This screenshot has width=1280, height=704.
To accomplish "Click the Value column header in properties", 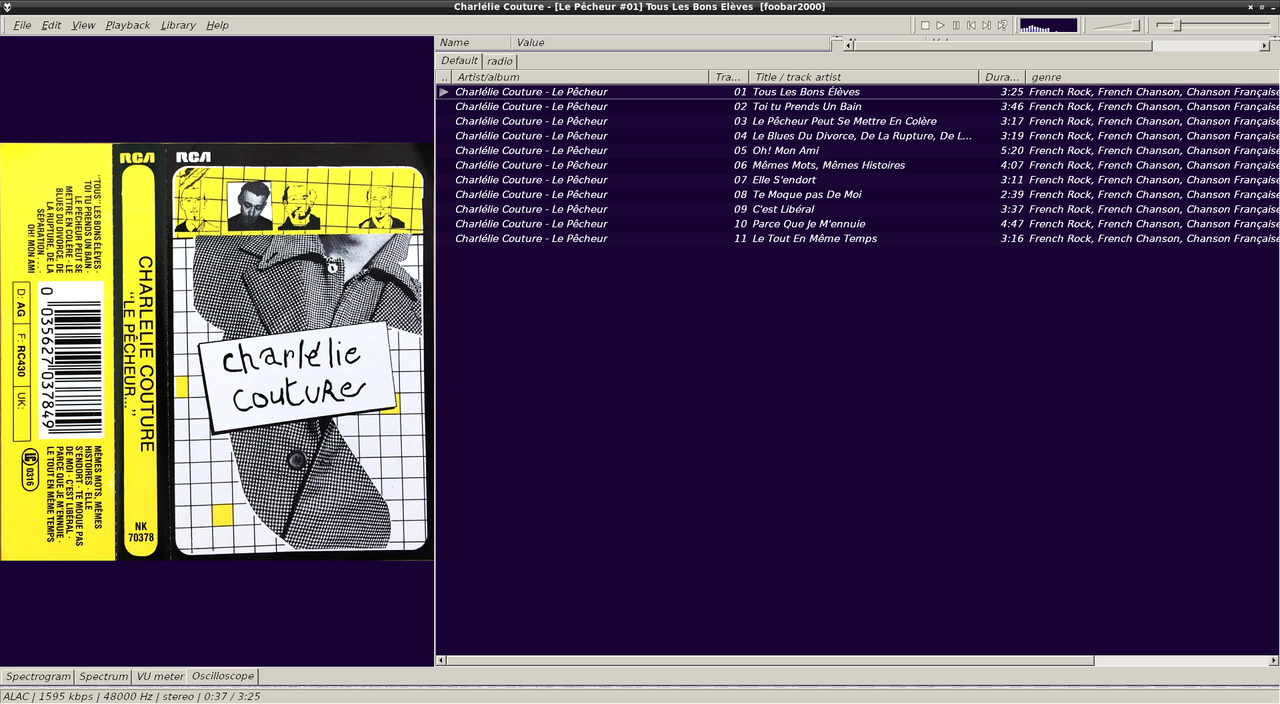I will pyautogui.click(x=671, y=43).
